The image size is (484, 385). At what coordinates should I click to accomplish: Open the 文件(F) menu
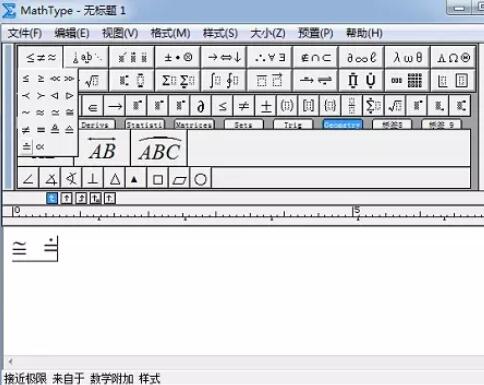[x=25, y=33]
